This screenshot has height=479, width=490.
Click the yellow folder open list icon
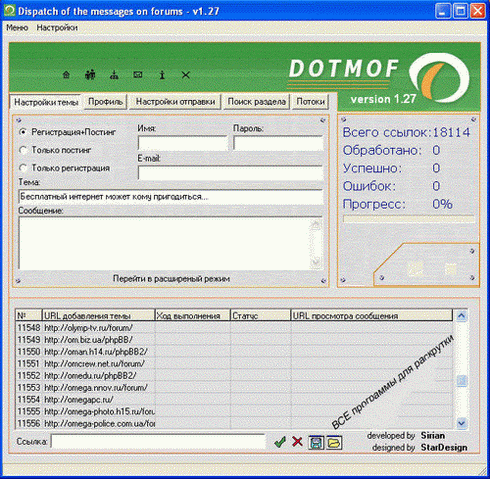coord(334,443)
